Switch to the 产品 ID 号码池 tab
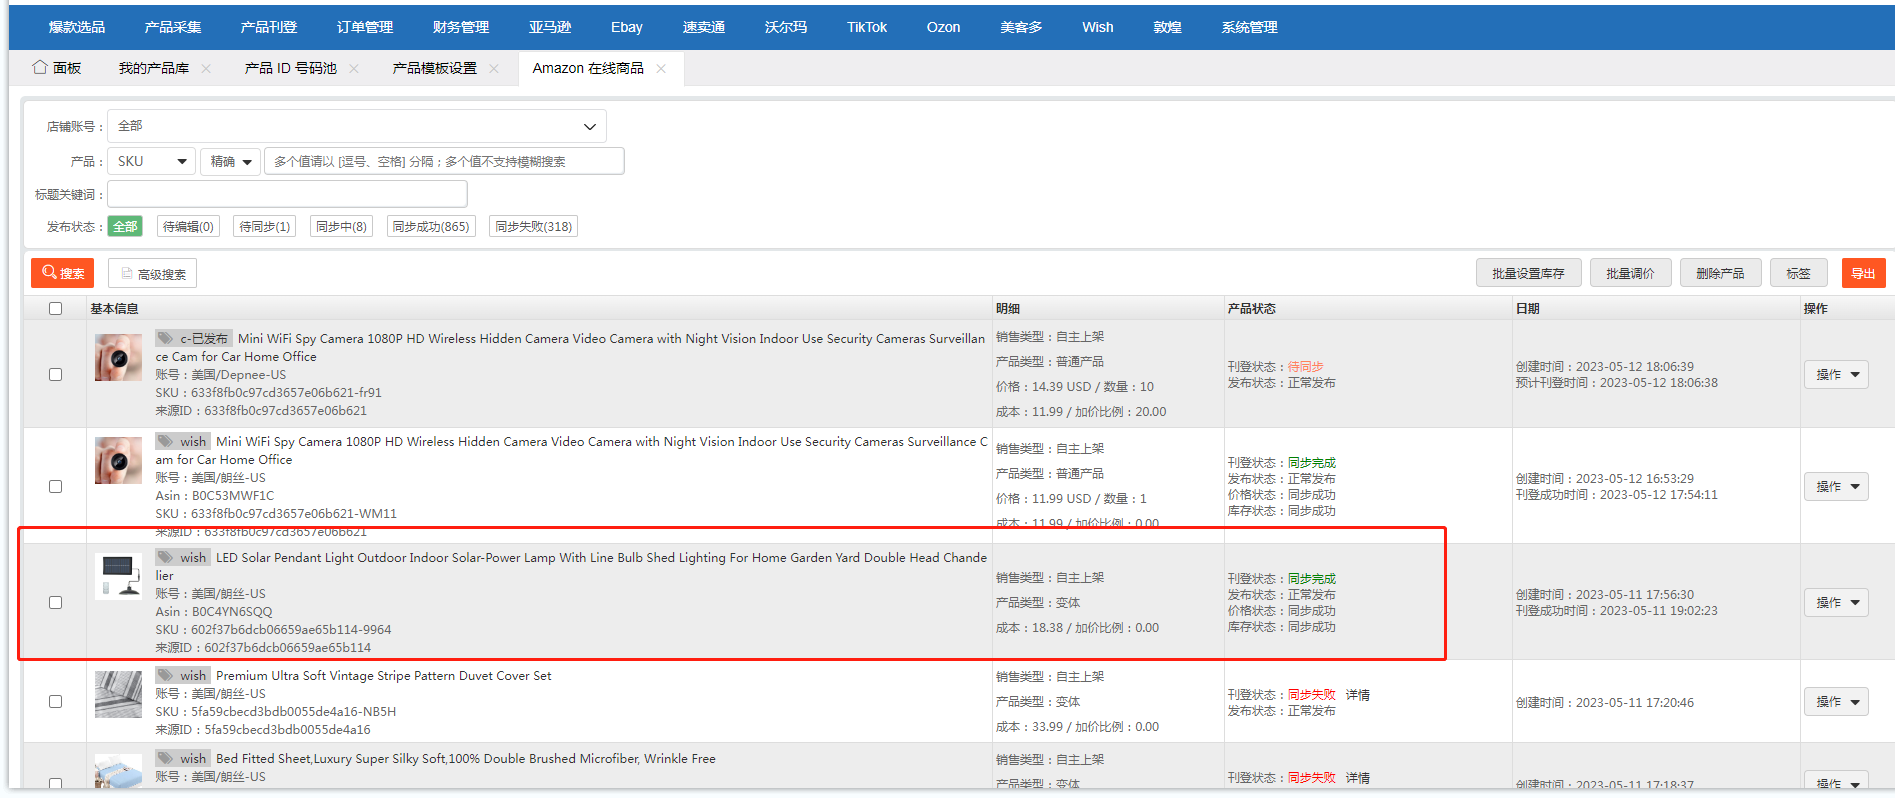This screenshot has width=1895, height=798. pos(291,68)
